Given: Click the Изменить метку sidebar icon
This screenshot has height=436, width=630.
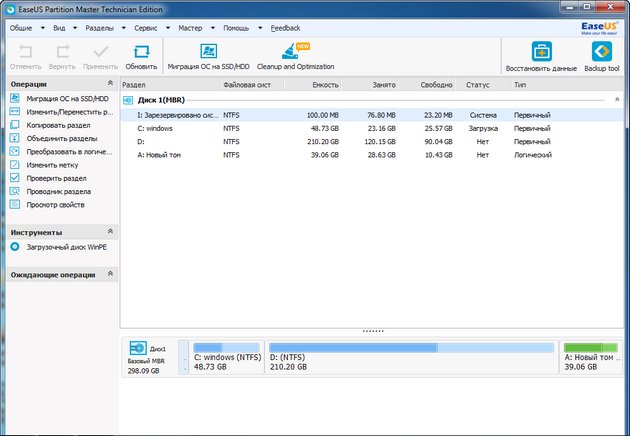Looking at the screenshot, I should tap(14, 165).
